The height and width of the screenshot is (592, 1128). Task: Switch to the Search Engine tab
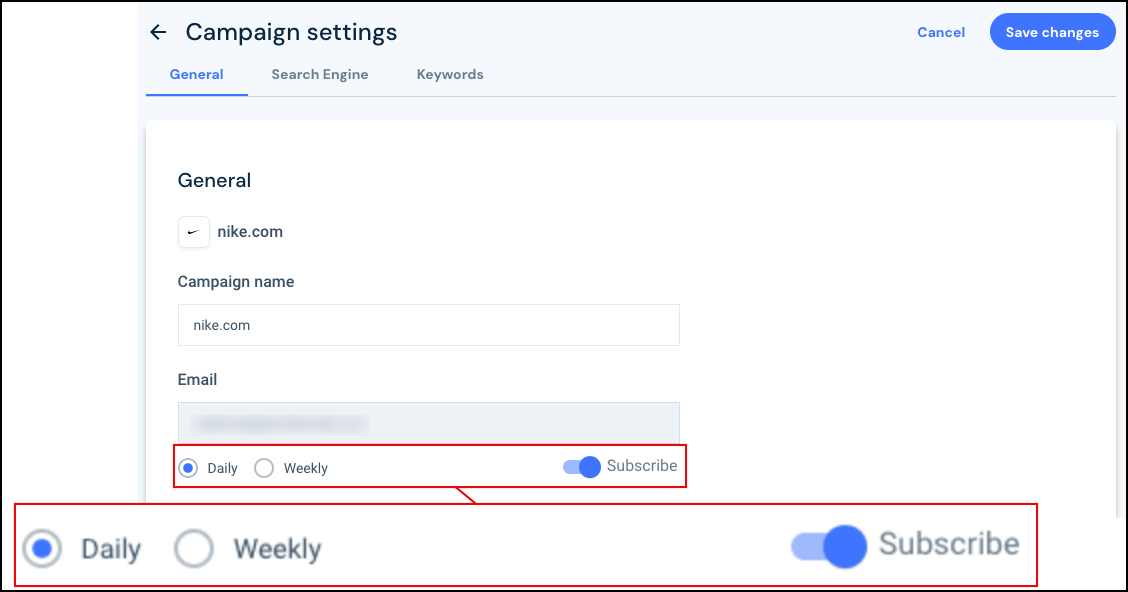click(319, 74)
